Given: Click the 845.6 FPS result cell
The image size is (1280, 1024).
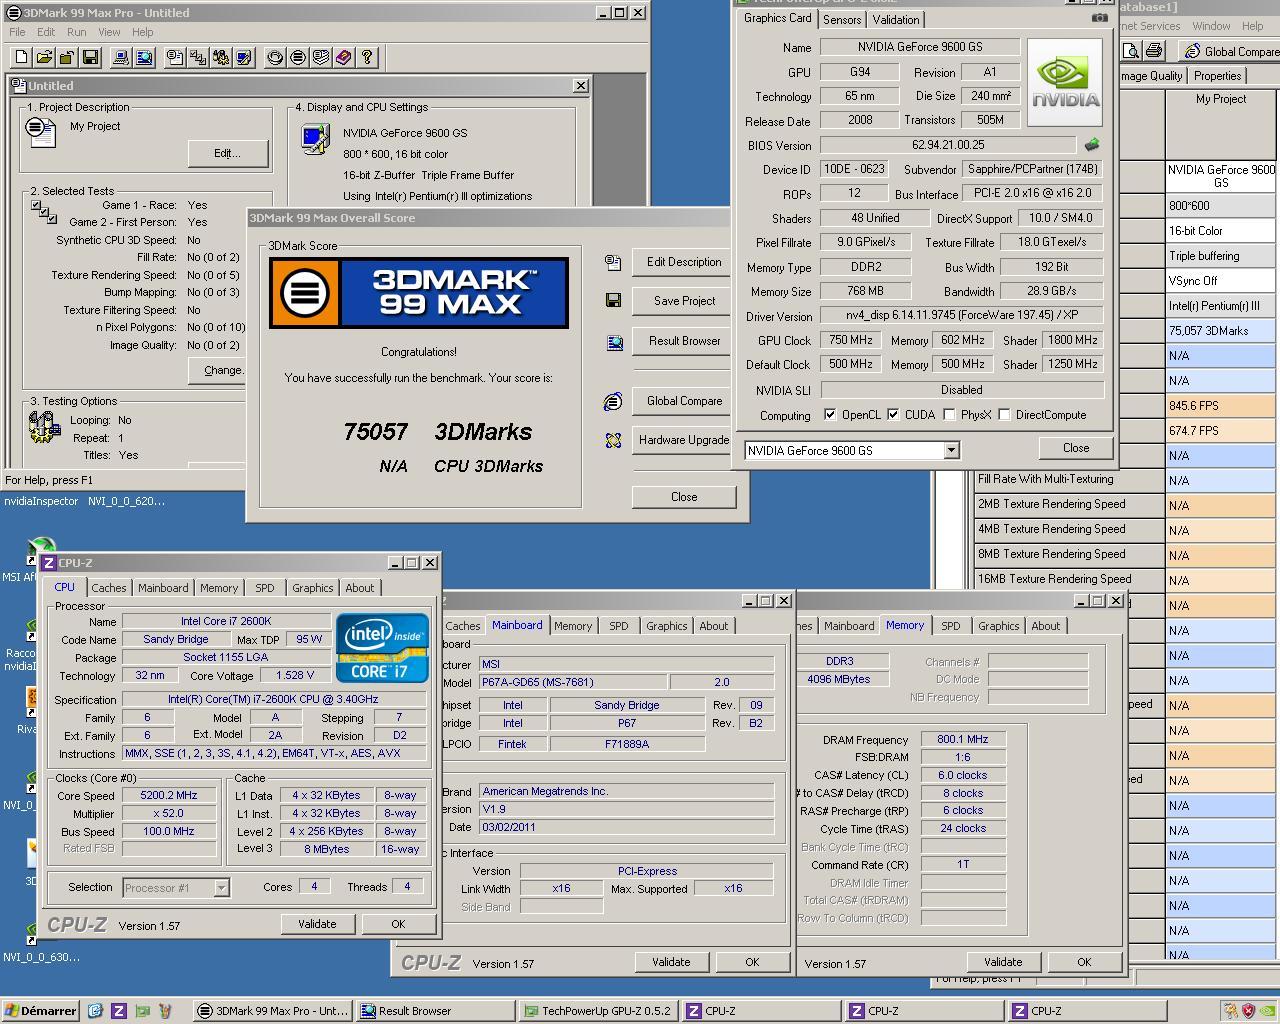Looking at the screenshot, I should [x=1220, y=406].
